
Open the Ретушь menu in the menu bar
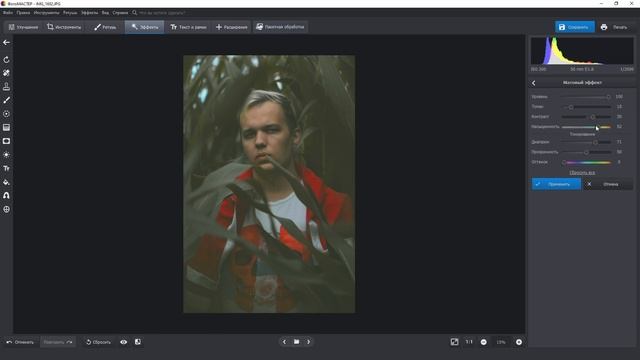[x=70, y=13]
